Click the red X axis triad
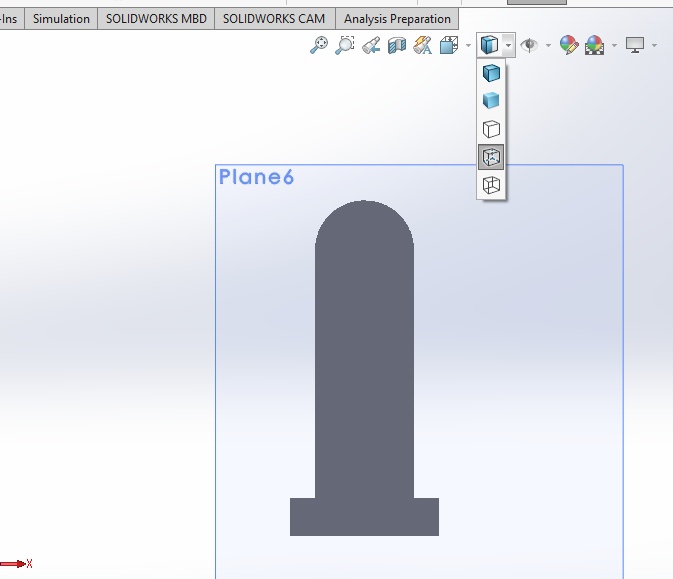Viewport: 673px width, 579px height. coord(16,564)
